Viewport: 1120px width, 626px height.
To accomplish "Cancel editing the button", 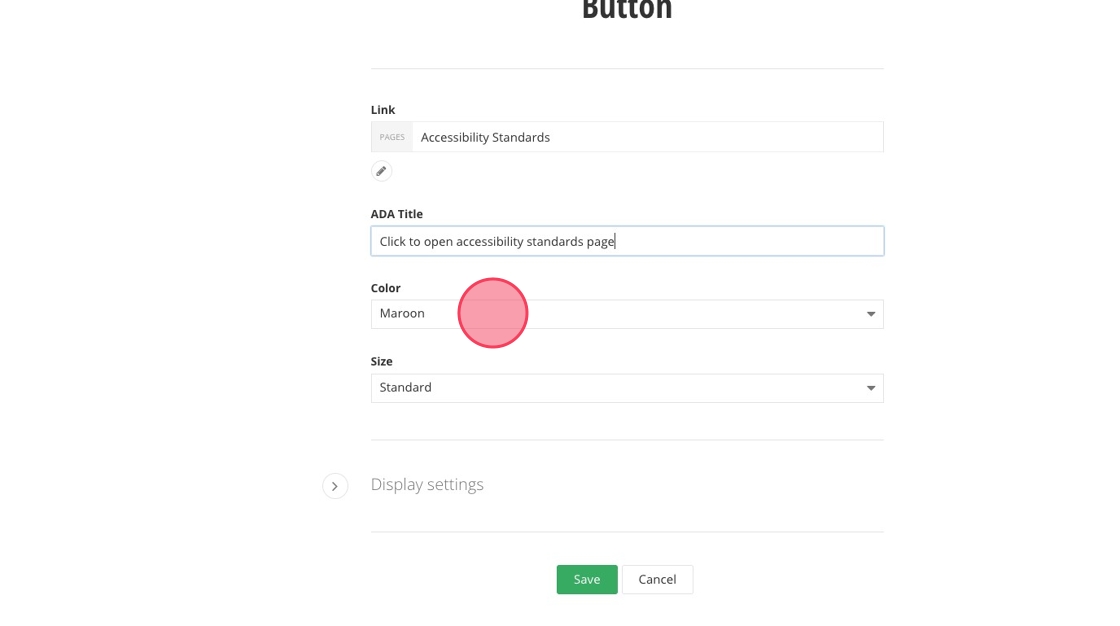I will pos(657,579).
